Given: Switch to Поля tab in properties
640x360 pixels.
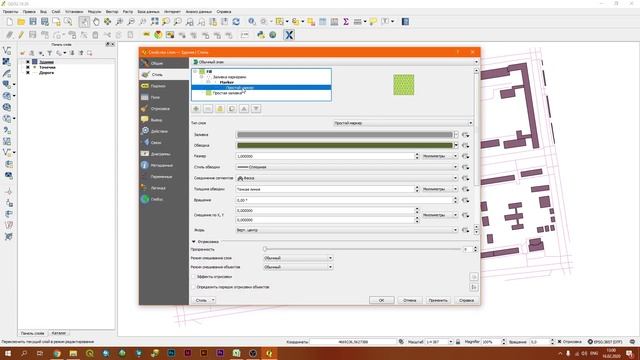Looking at the screenshot, I should [164, 98].
